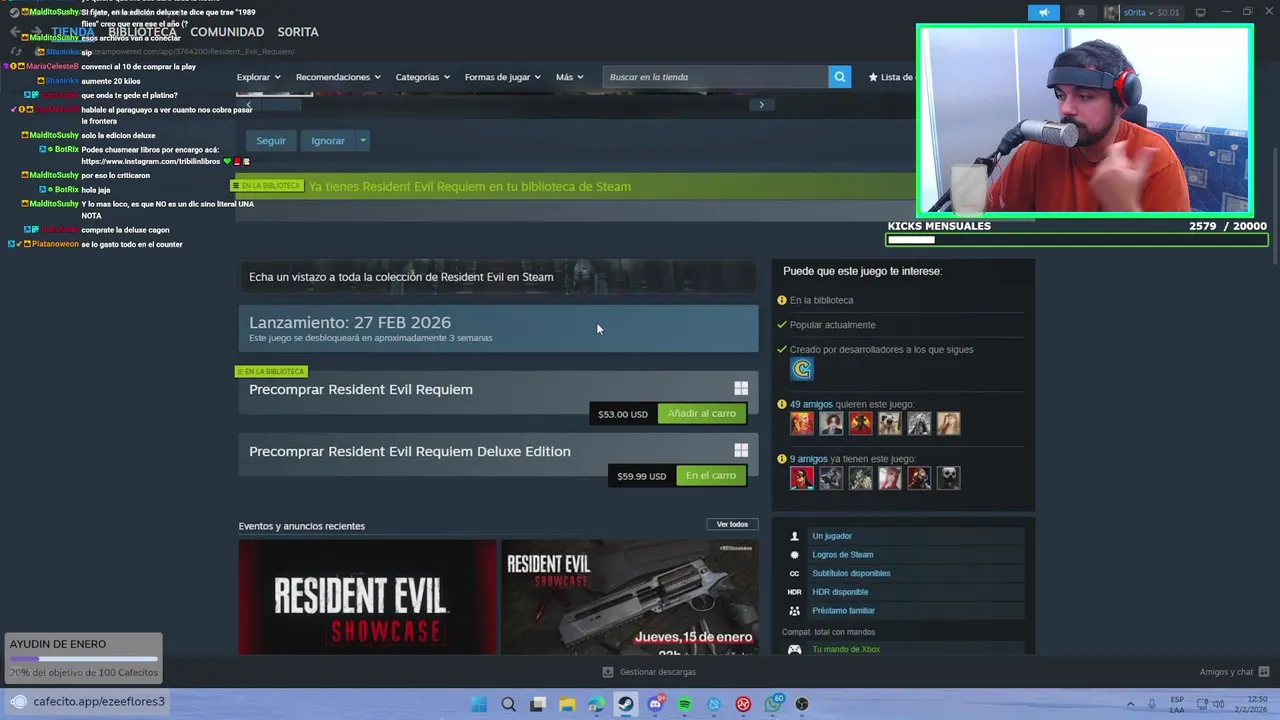
Task: Open the '9 amigos' owners link
Action: [x=808, y=459]
